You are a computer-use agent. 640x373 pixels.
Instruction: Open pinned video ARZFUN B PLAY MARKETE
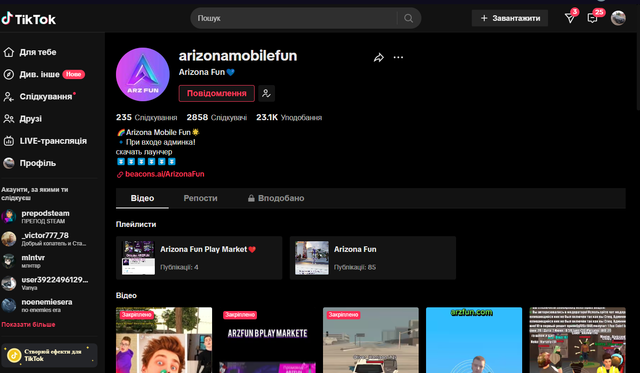click(267, 340)
